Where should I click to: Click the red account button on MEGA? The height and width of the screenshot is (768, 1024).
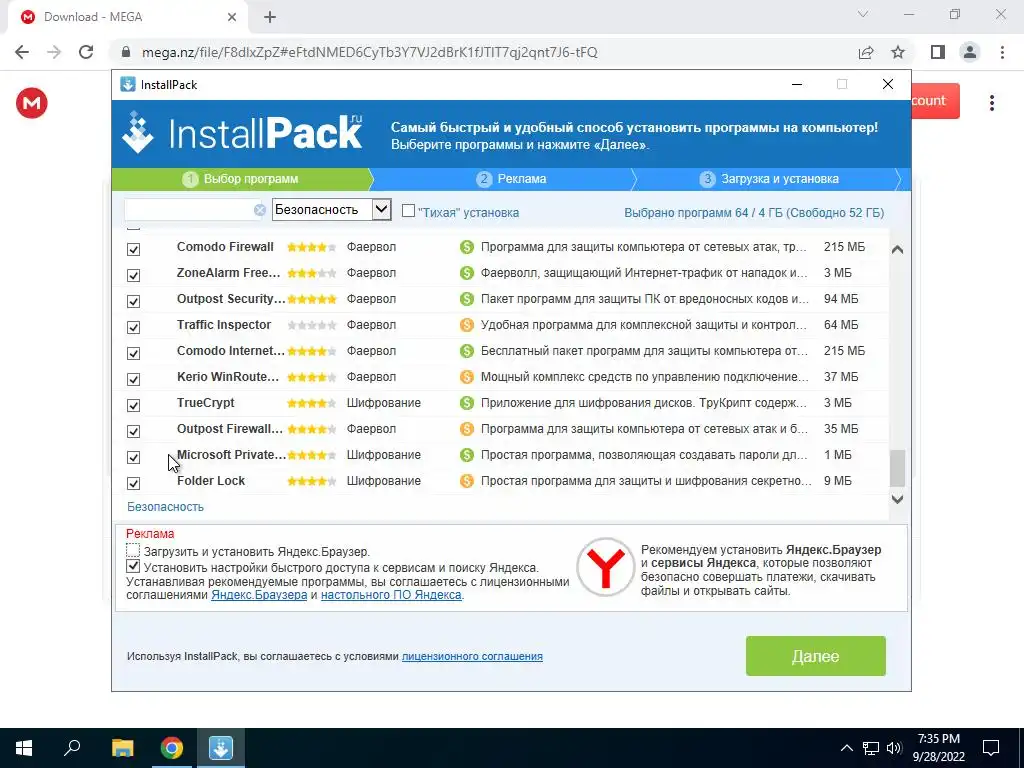pyautogui.click(x=935, y=101)
